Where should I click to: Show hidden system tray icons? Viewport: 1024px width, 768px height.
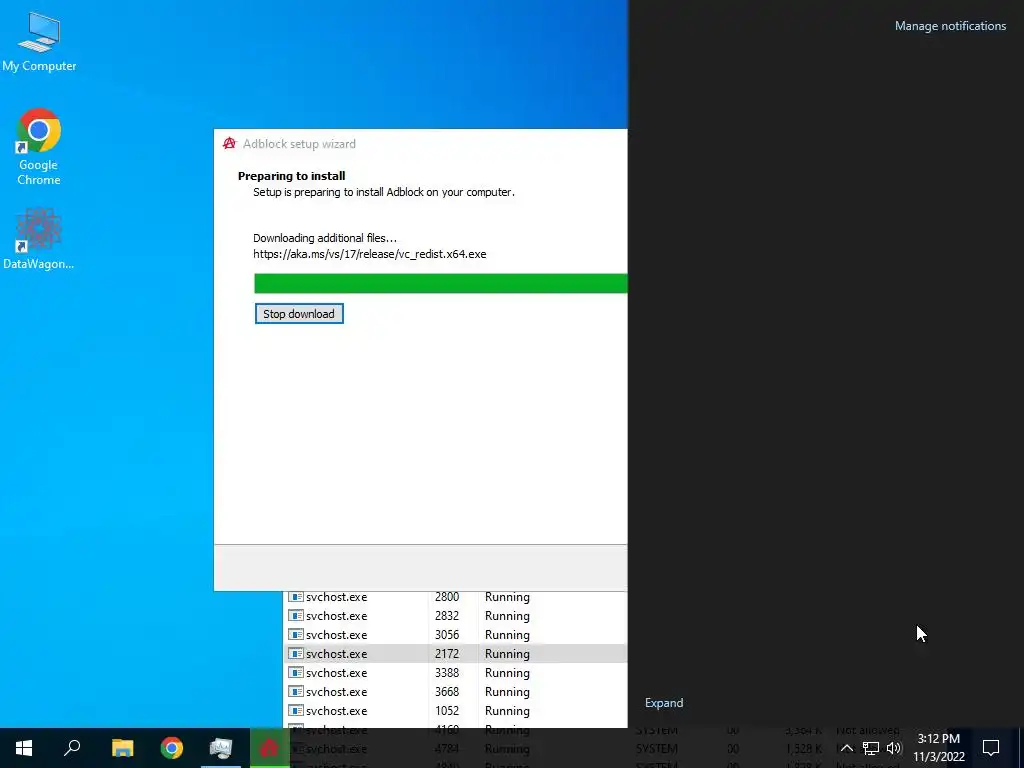point(846,748)
